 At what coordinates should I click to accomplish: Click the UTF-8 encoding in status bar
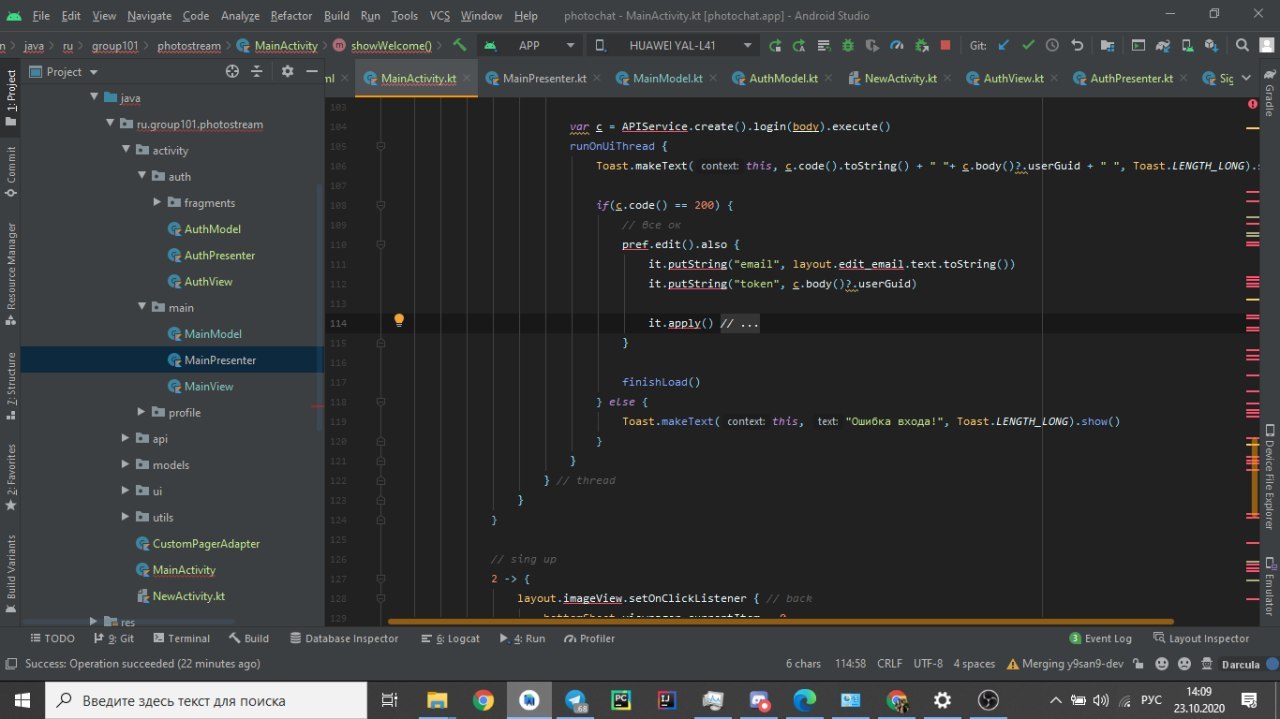pyautogui.click(x=927, y=663)
